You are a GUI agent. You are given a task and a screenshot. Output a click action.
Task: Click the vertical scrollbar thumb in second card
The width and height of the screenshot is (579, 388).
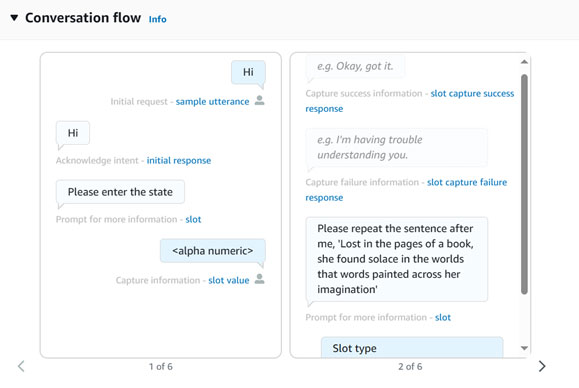(x=524, y=184)
